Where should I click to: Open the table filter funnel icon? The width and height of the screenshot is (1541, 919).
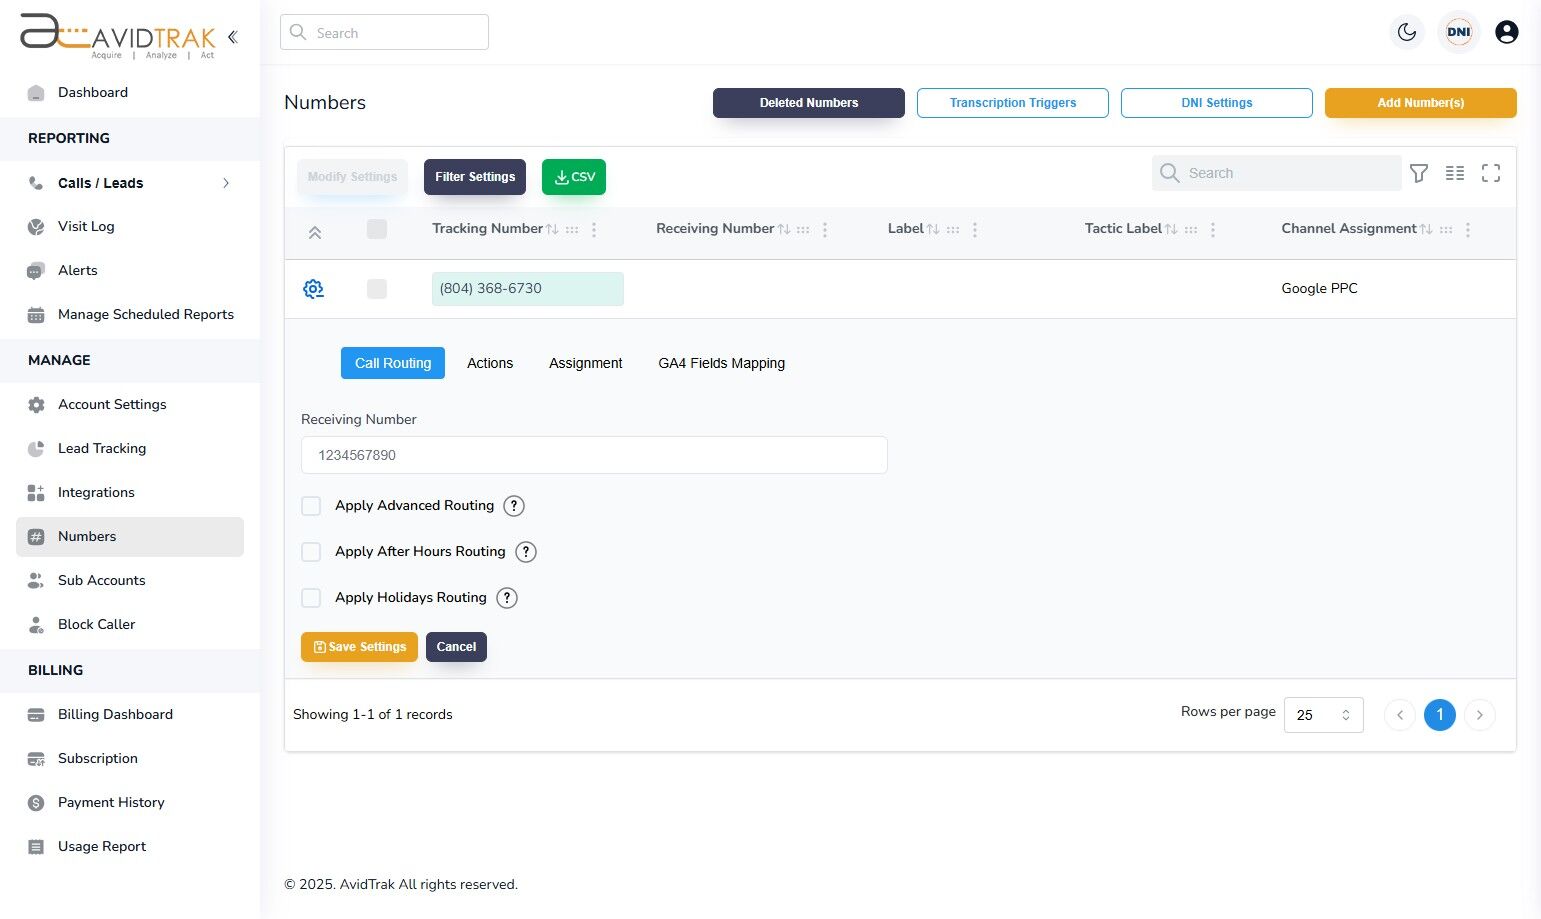point(1419,173)
